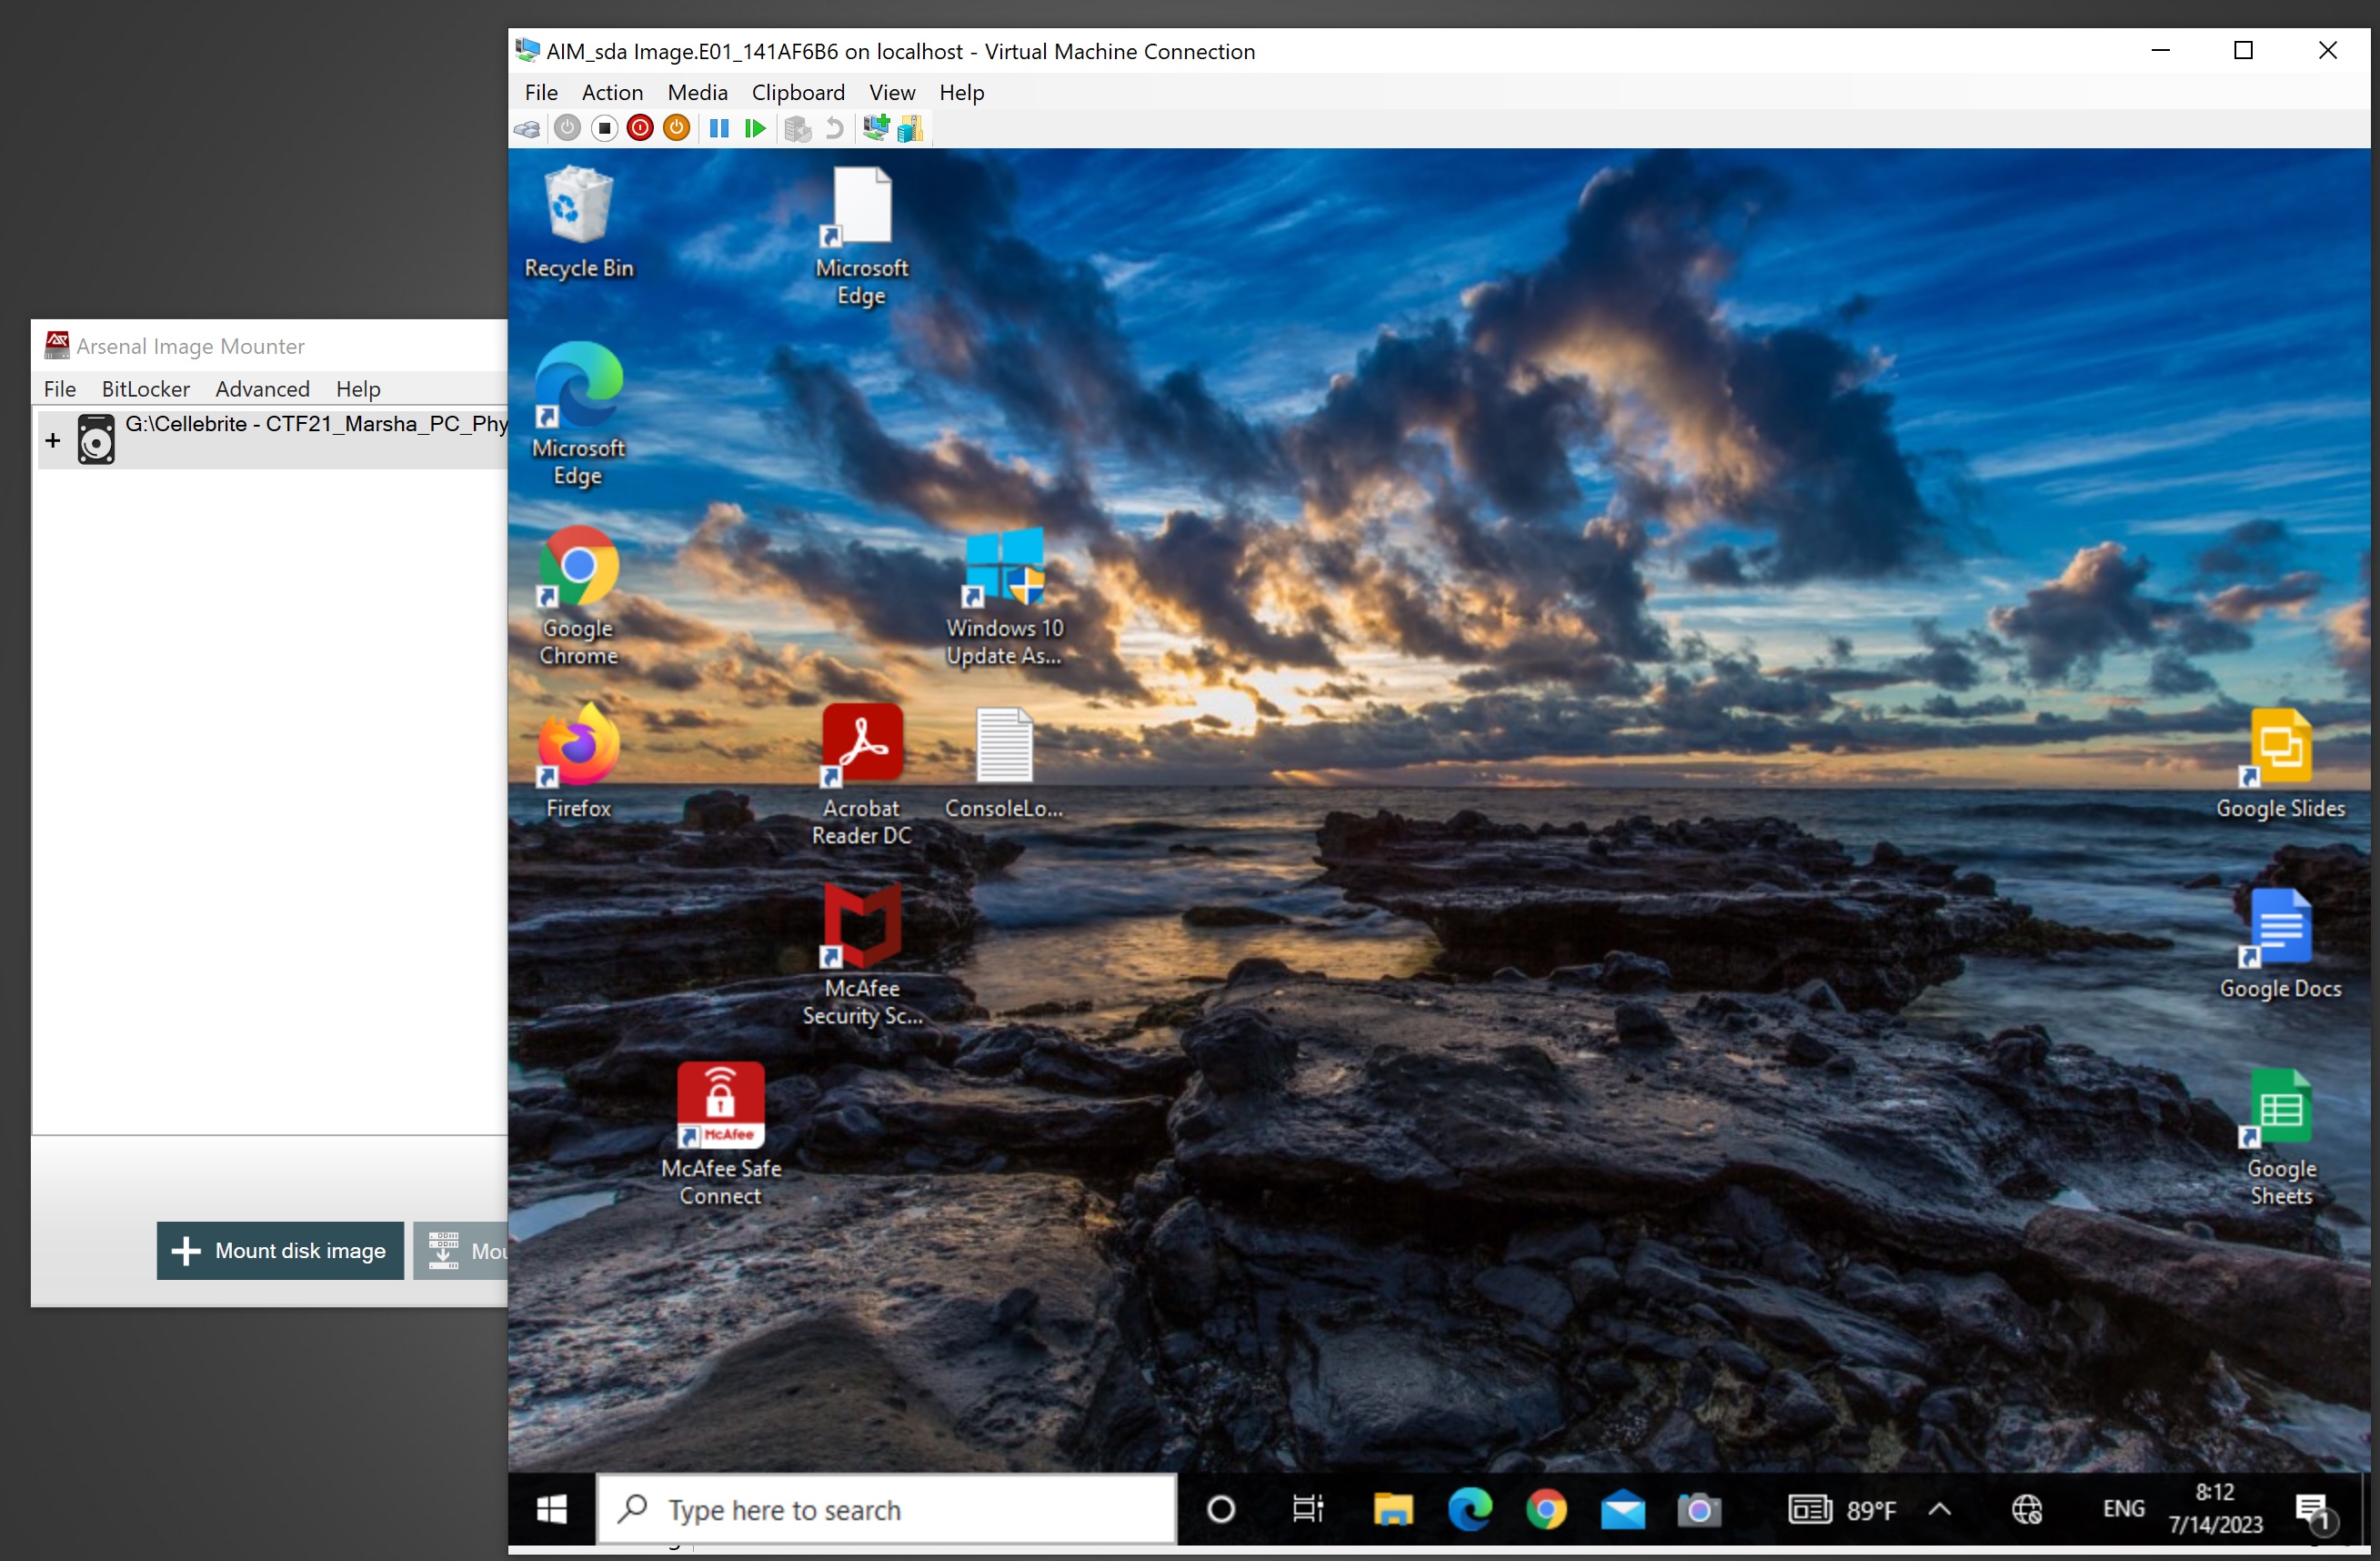The height and width of the screenshot is (1561, 2380).
Task: Click the Share toolbar icon
Action: [910, 129]
